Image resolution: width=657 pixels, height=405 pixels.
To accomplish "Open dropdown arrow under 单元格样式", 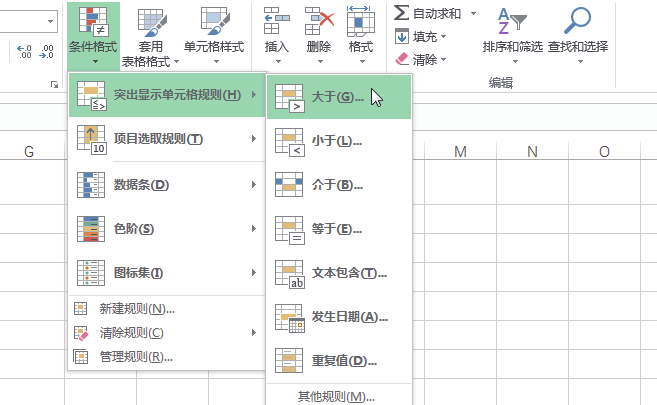I will click(x=216, y=62).
